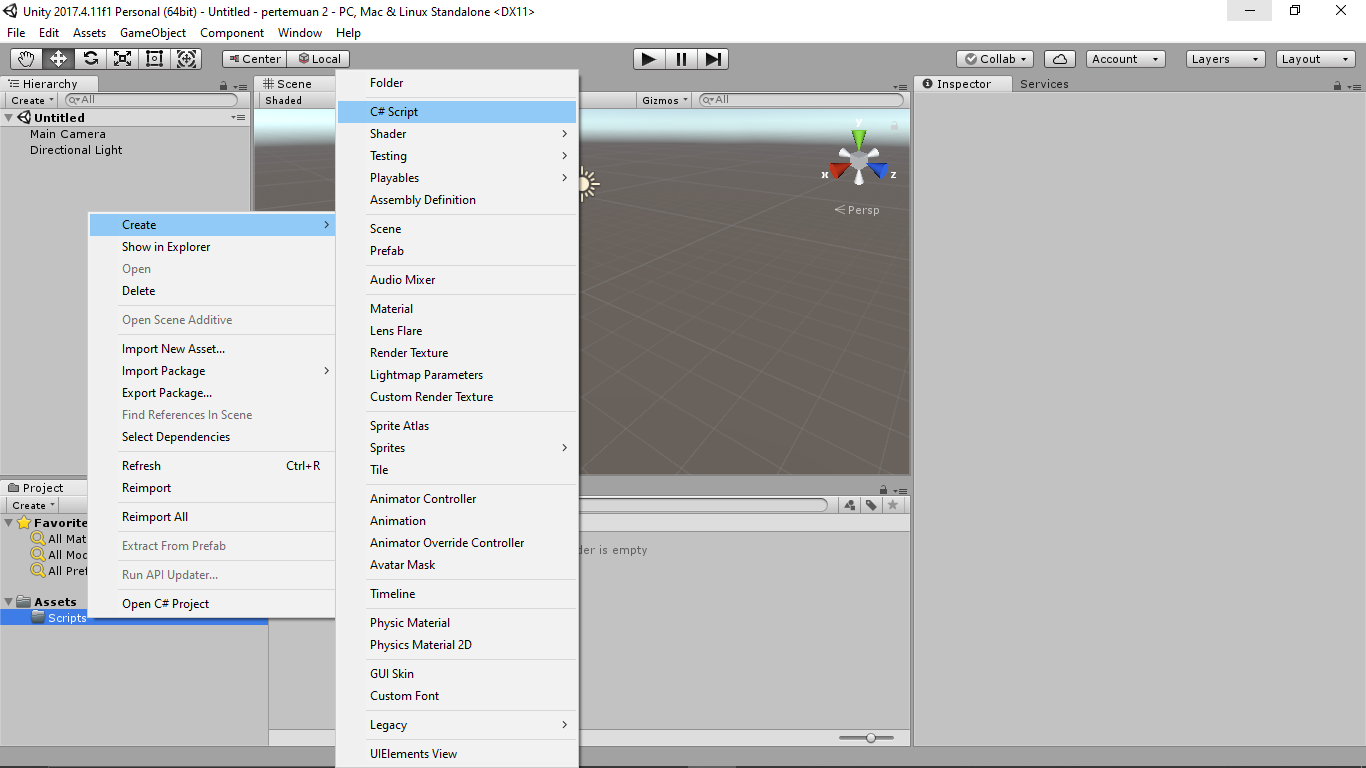Viewport: 1366px width, 768px height.
Task: Collapse the Favorites tree
Action: click(9, 523)
